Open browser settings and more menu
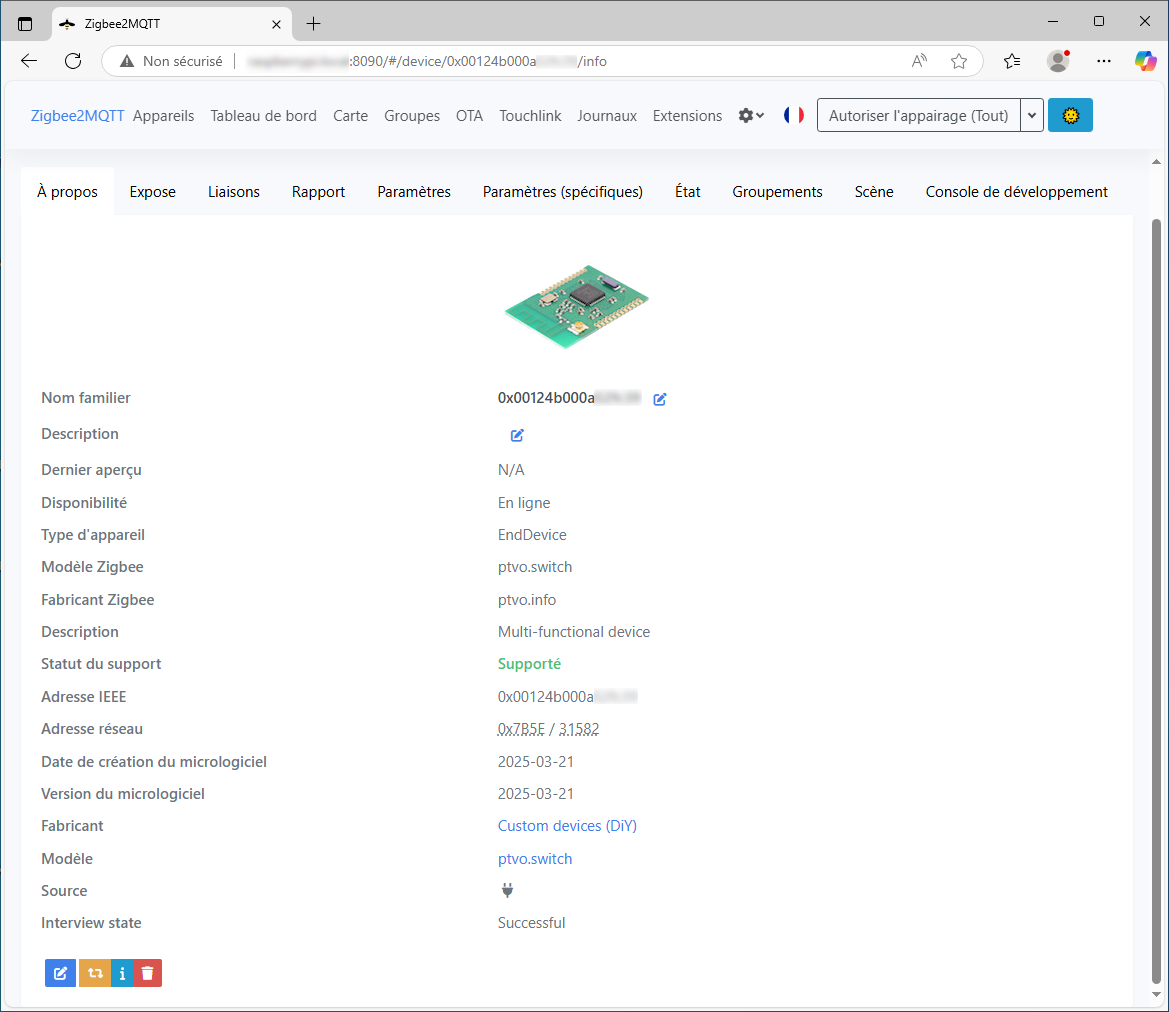1169x1012 pixels. click(1103, 61)
